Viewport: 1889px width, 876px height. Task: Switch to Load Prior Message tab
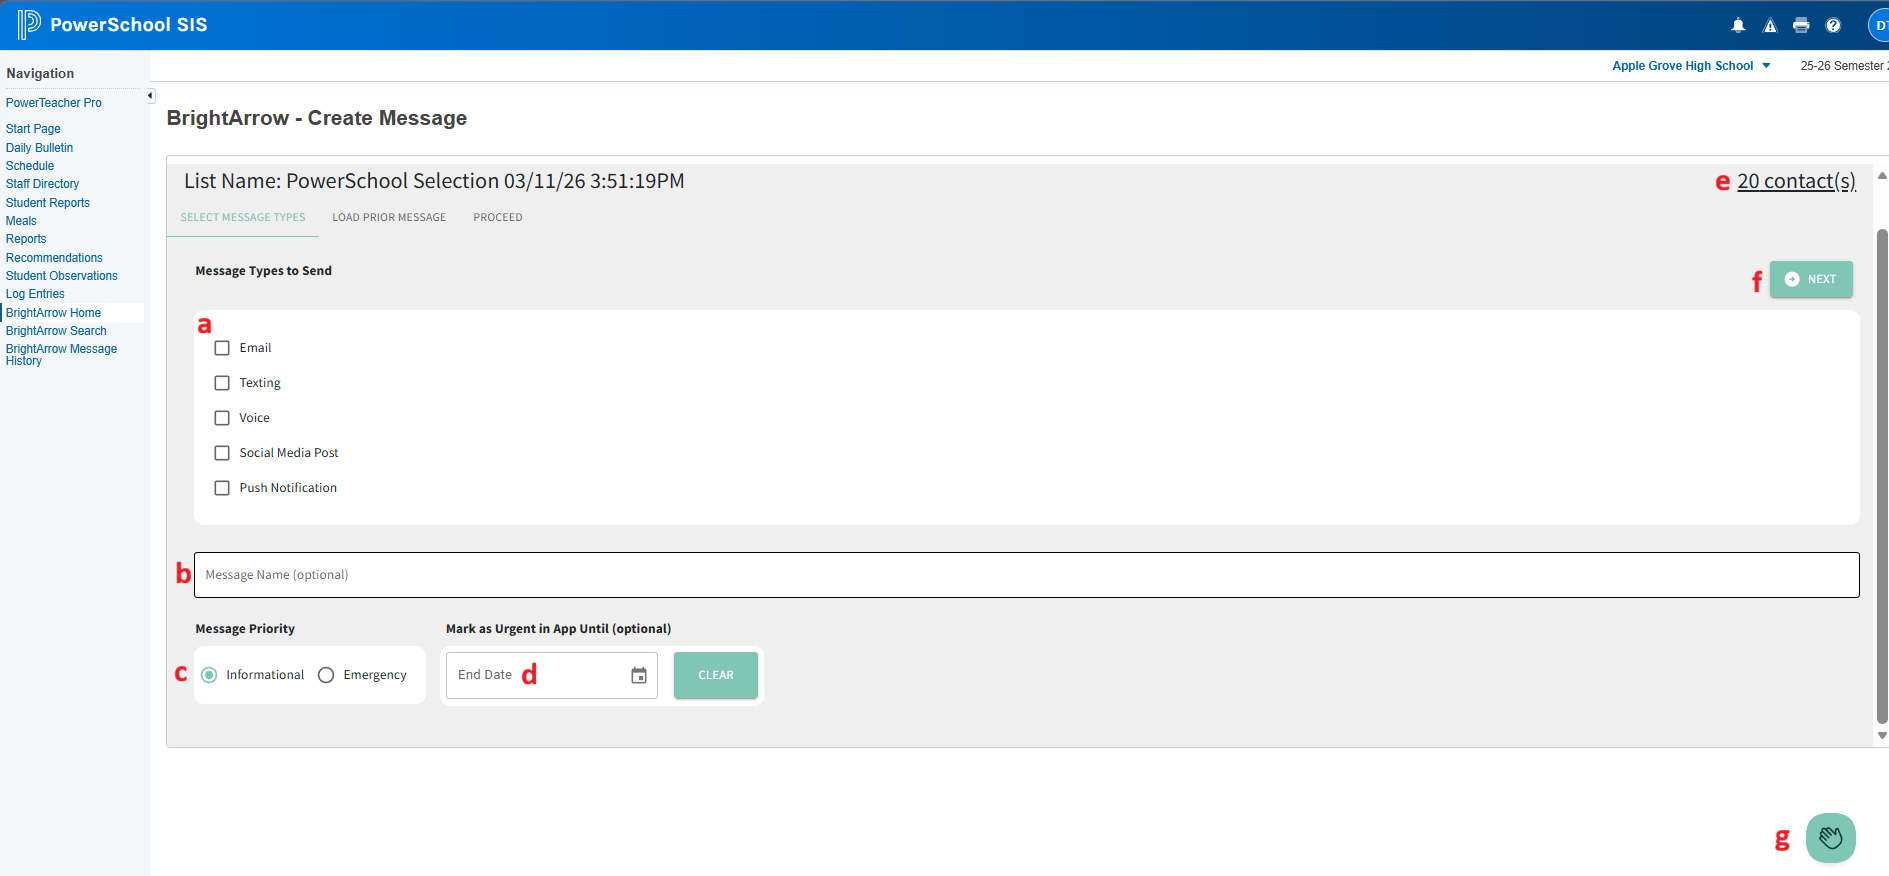[389, 217]
